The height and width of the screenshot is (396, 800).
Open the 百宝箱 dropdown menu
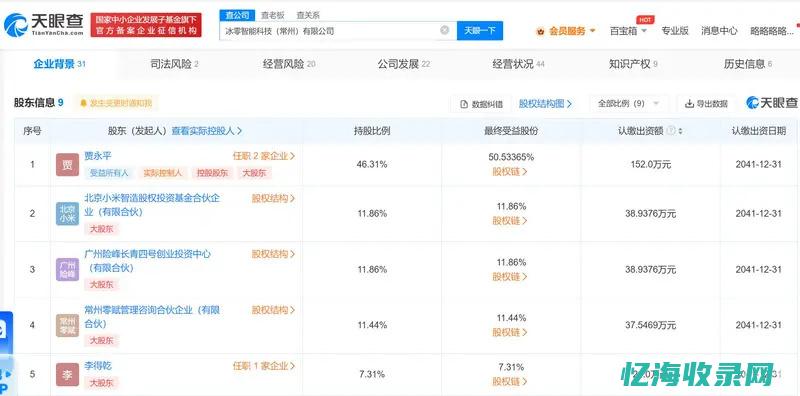coord(628,31)
